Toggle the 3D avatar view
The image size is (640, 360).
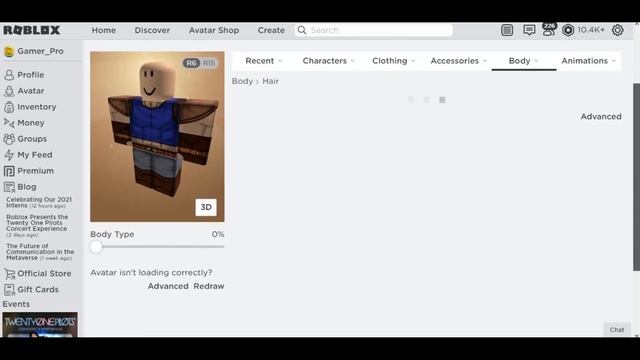(206, 207)
